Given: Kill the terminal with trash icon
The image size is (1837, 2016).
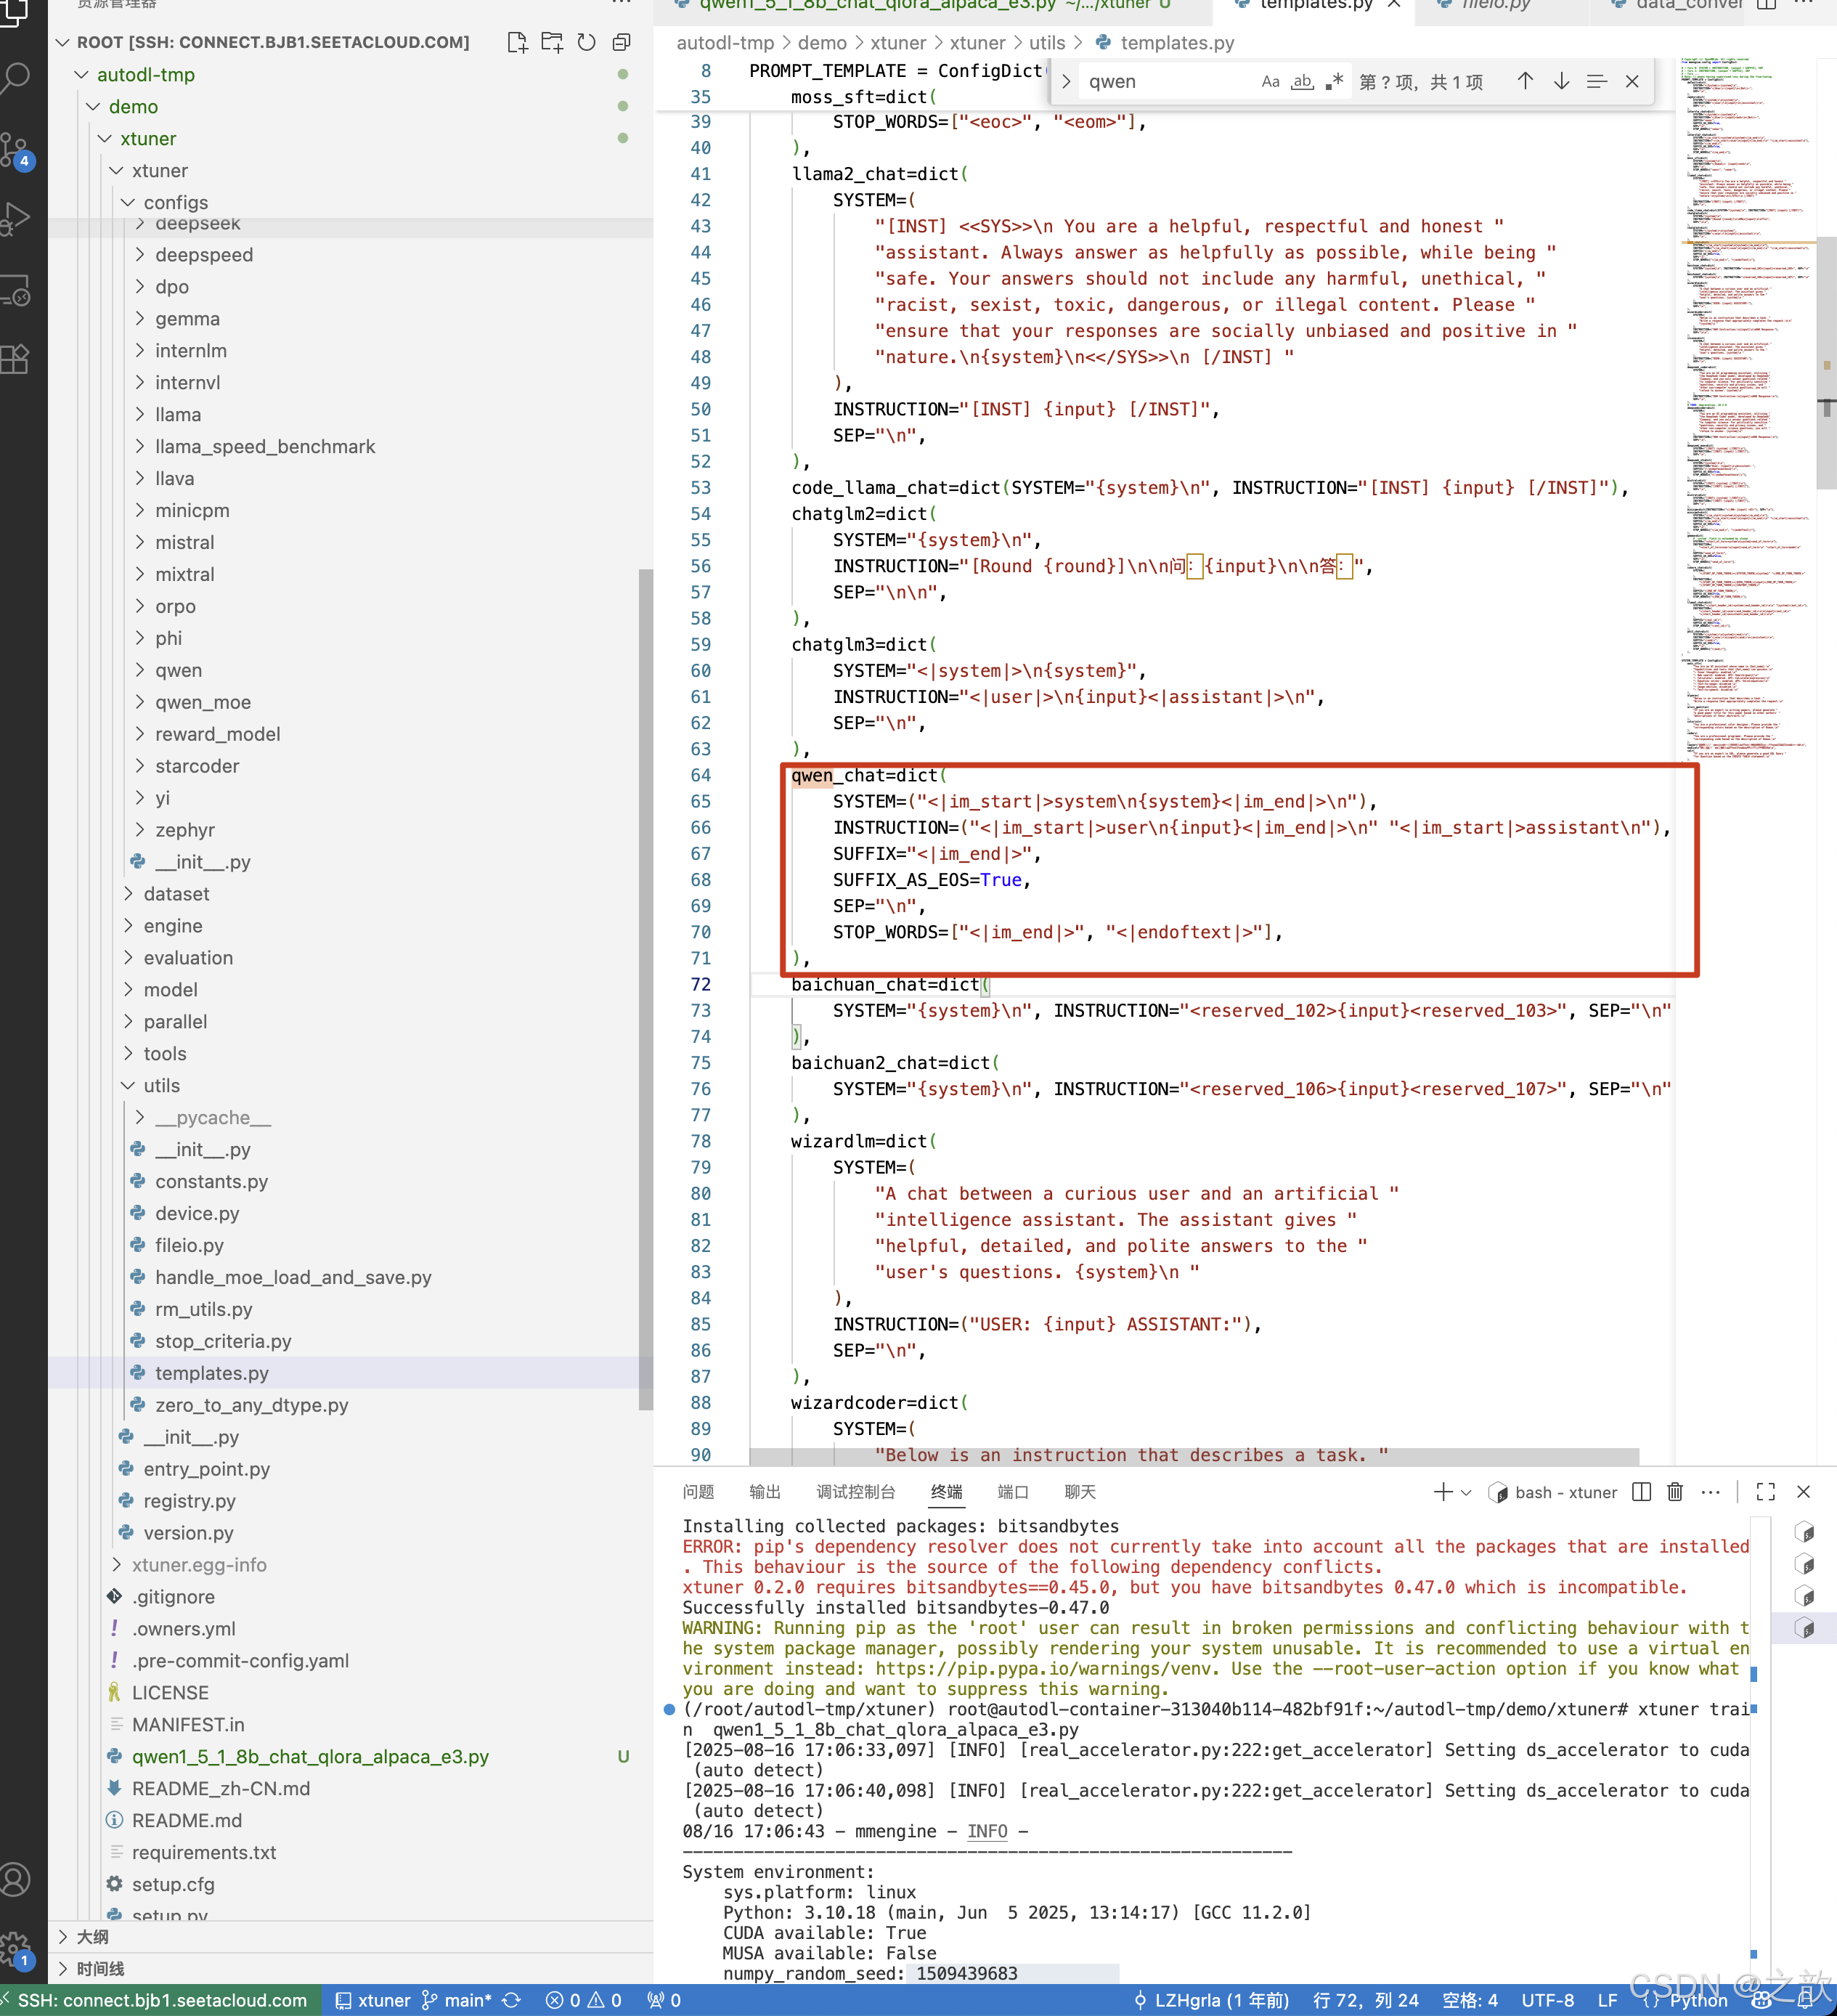Looking at the screenshot, I should [x=1675, y=1492].
